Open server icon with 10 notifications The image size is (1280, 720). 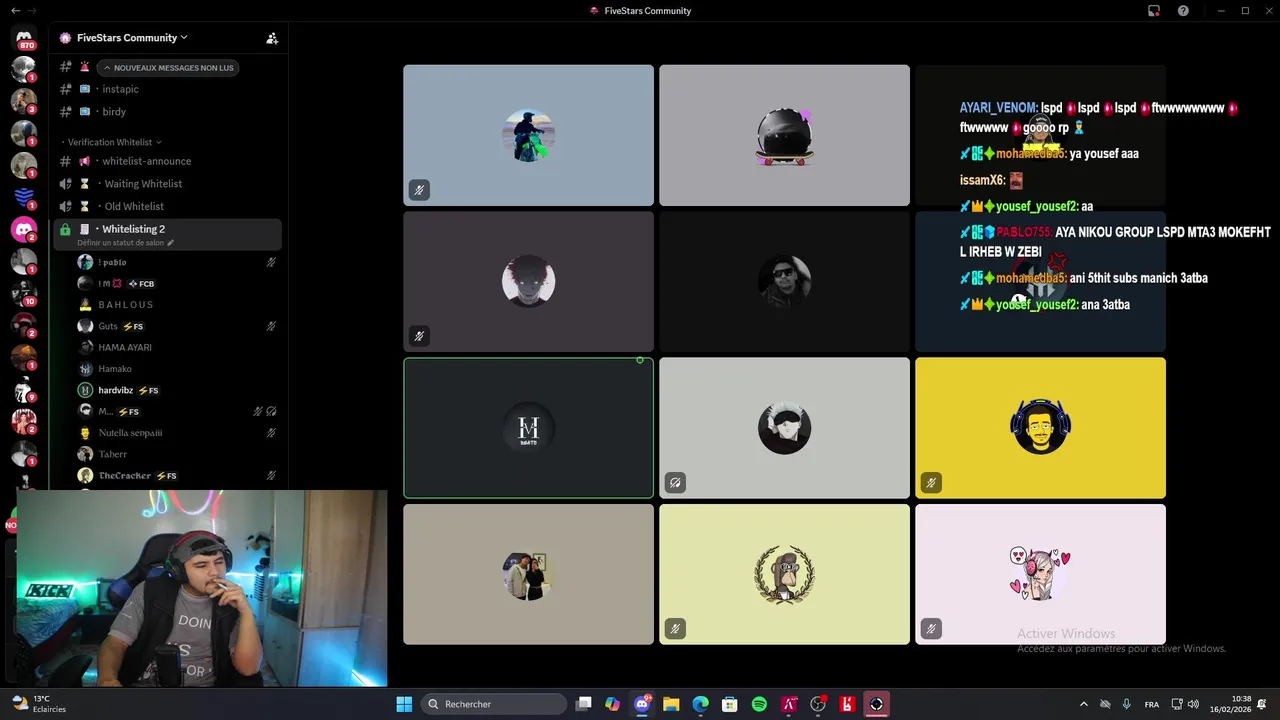pos(24,293)
